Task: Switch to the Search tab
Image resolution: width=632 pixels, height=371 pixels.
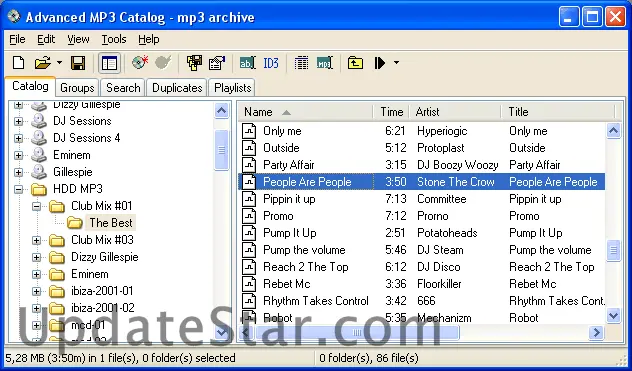Action: [123, 88]
